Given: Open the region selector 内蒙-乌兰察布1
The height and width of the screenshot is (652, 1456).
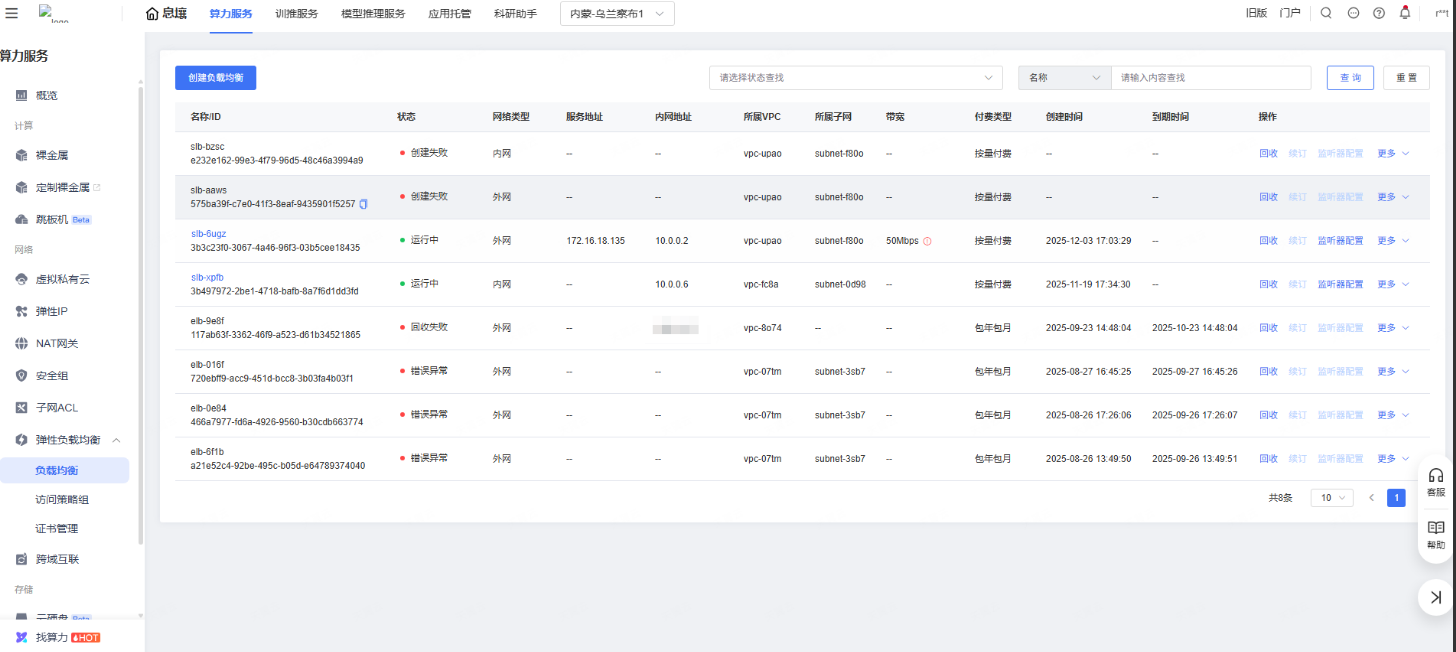Looking at the screenshot, I should pyautogui.click(x=616, y=13).
